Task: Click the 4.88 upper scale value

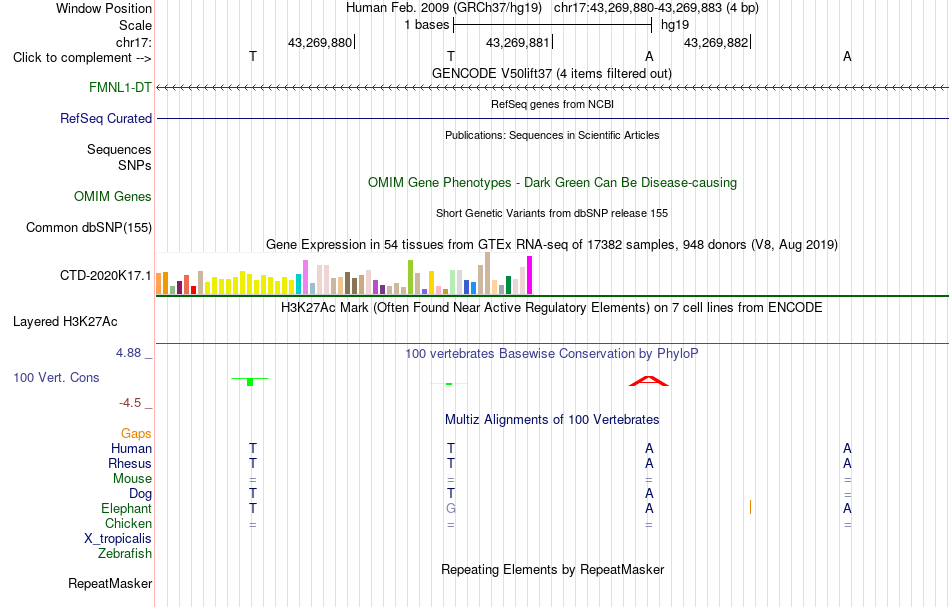Action: pos(128,353)
